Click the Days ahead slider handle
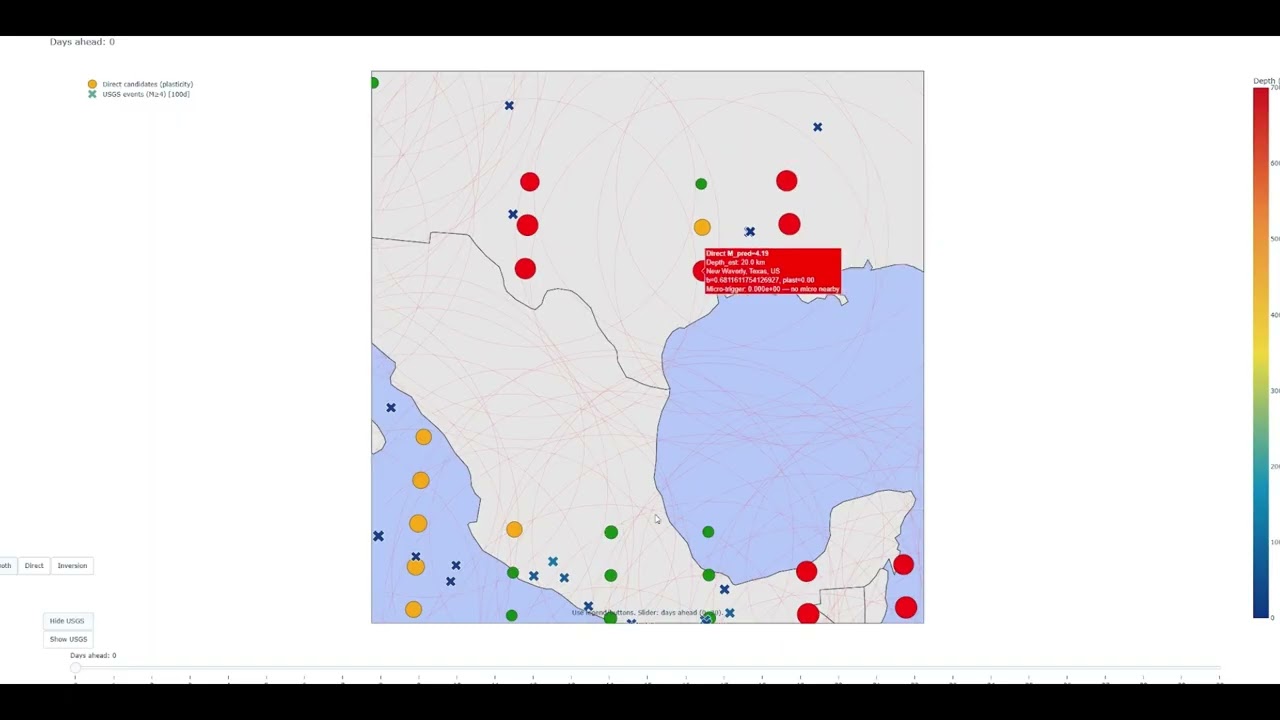Viewport: 1280px width, 720px height. pos(75,667)
